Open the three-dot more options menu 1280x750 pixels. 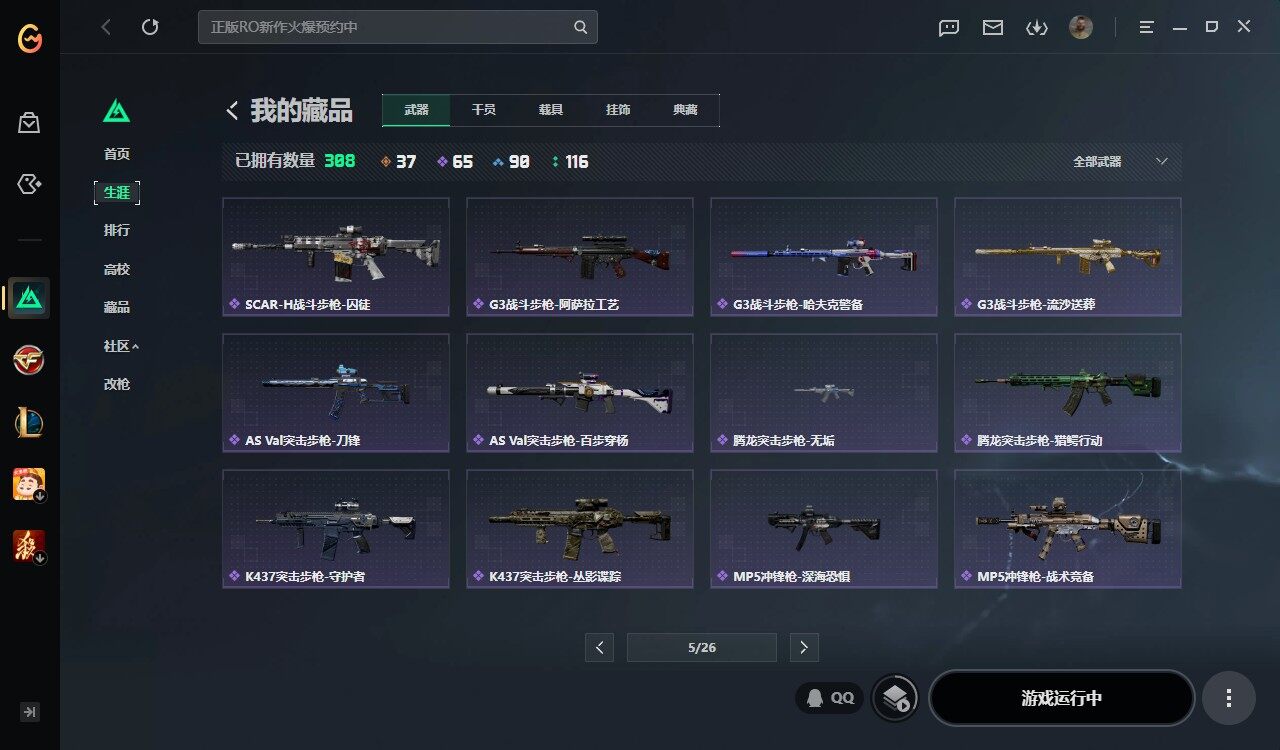pyautogui.click(x=1229, y=698)
